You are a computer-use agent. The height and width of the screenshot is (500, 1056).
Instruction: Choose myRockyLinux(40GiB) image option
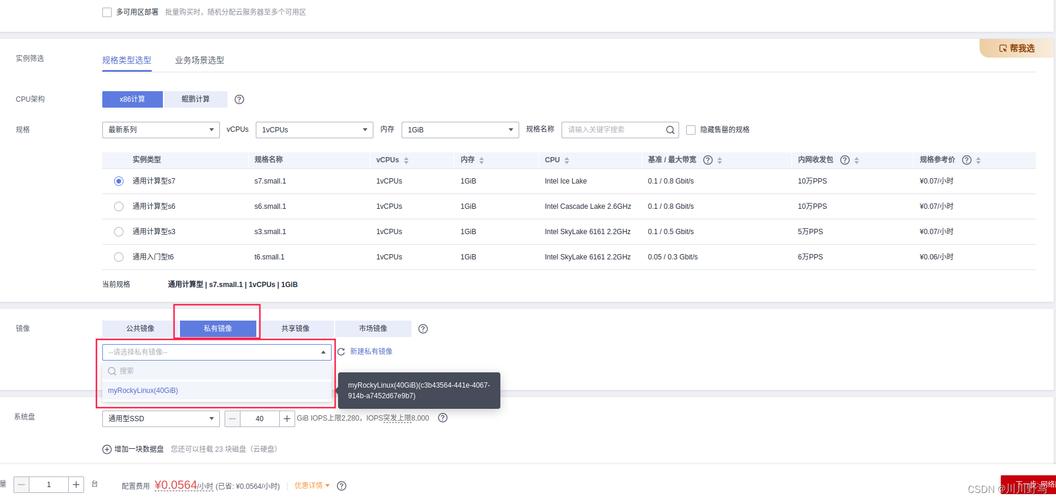click(x=217, y=390)
